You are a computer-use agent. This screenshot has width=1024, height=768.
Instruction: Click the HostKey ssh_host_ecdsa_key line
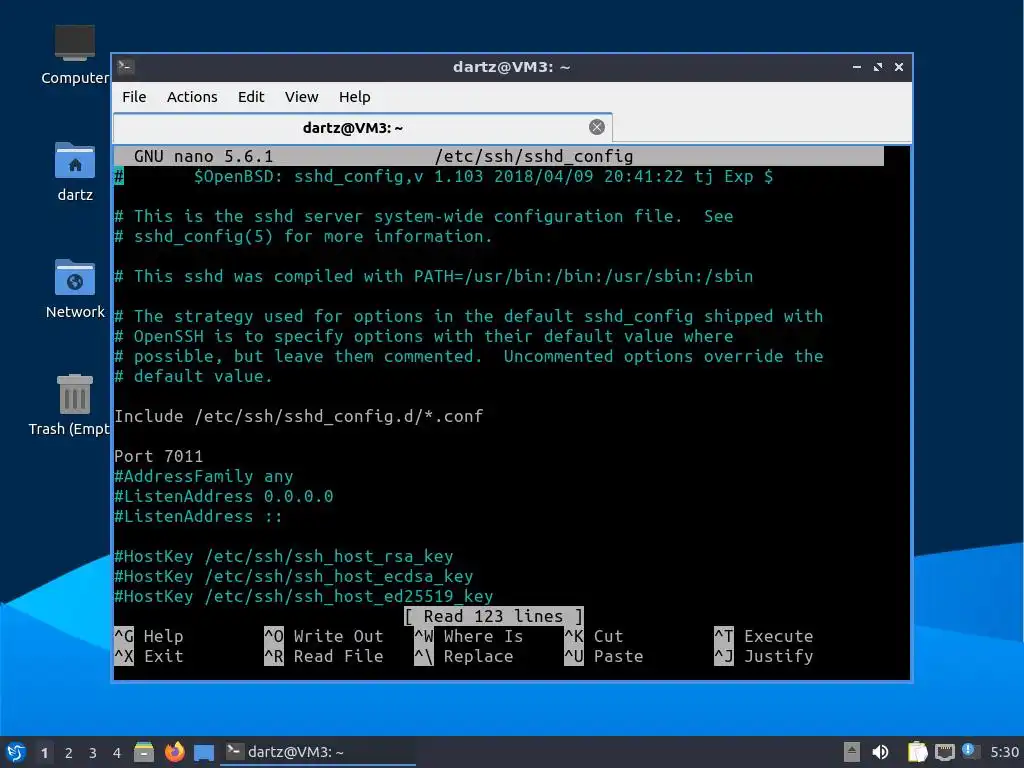point(294,576)
